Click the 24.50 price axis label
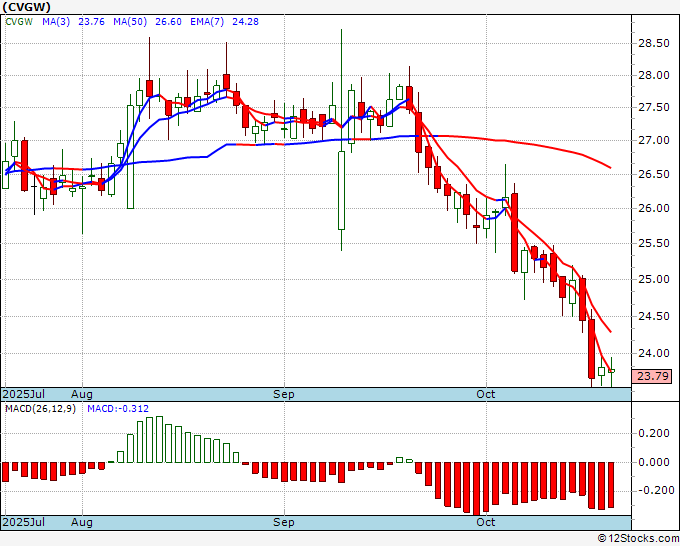This screenshot has width=680, height=546. [x=654, y=316]
